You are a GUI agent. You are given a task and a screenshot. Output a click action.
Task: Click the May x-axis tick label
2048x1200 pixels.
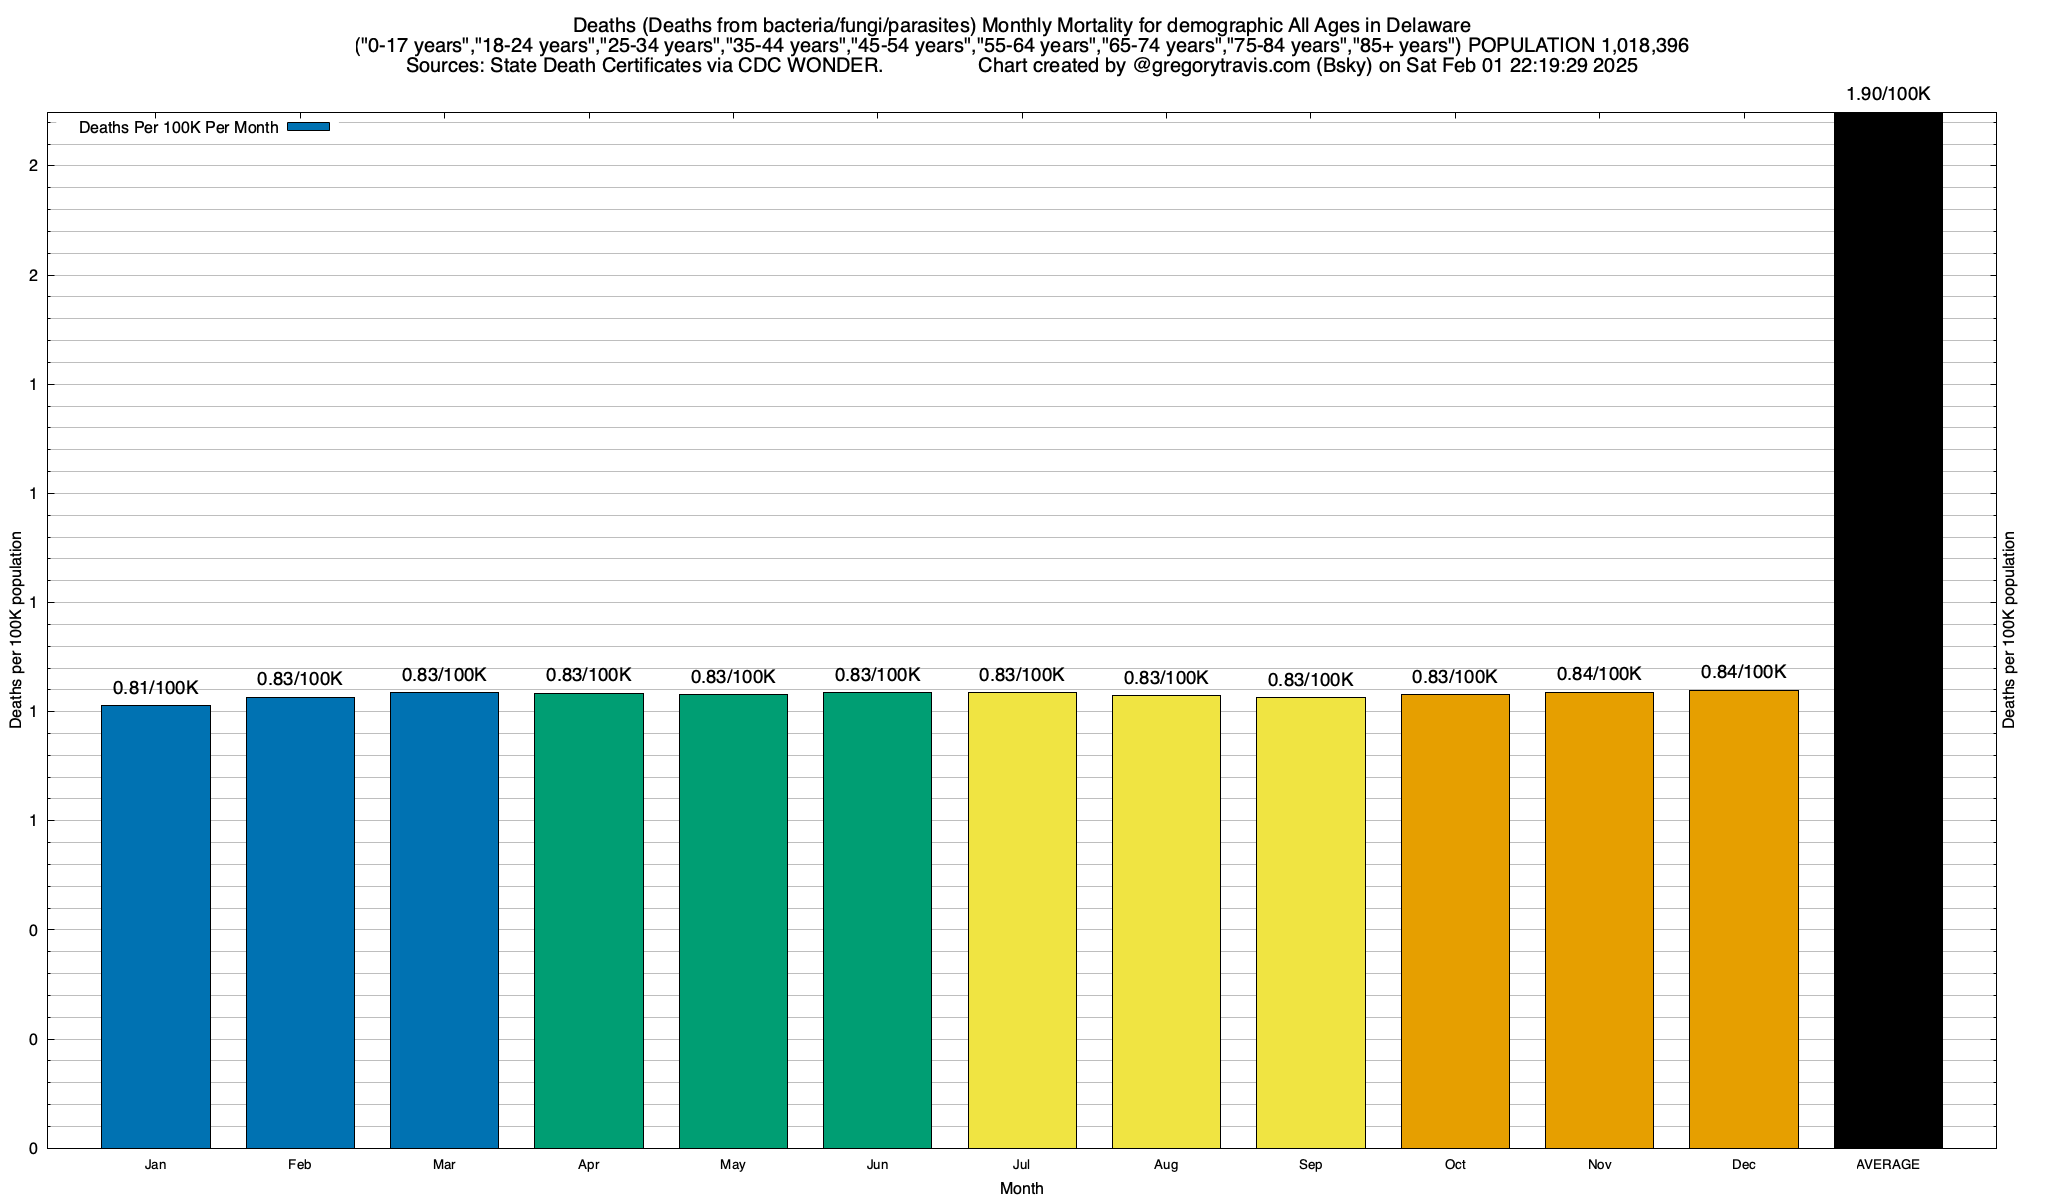(x=733, y=1165)
